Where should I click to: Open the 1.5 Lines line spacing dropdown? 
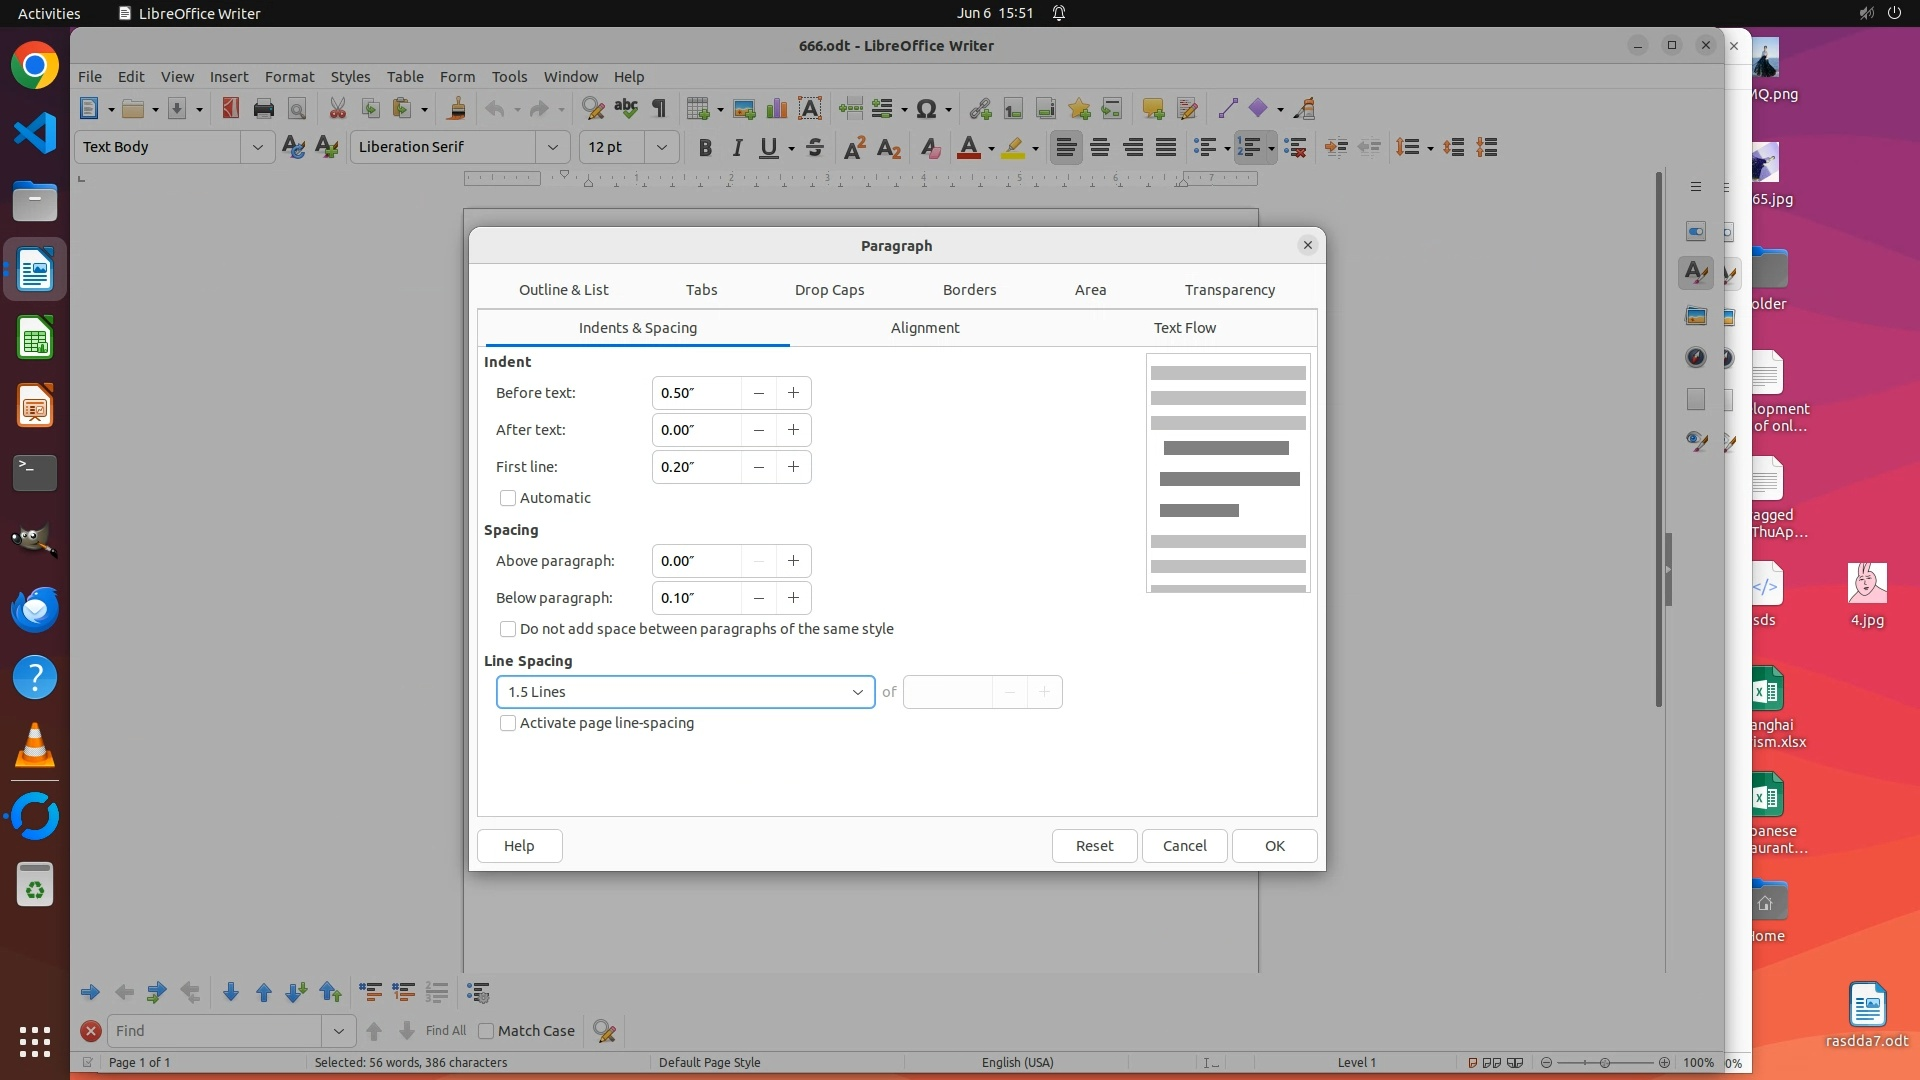(685, 692)
